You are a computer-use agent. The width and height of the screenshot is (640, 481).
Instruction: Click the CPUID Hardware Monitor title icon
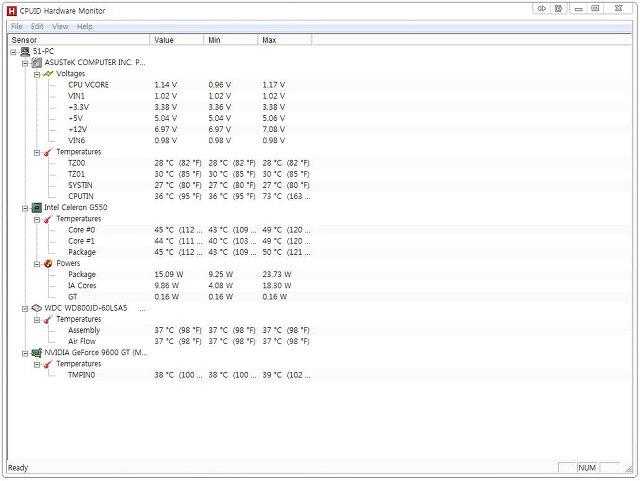12,11
